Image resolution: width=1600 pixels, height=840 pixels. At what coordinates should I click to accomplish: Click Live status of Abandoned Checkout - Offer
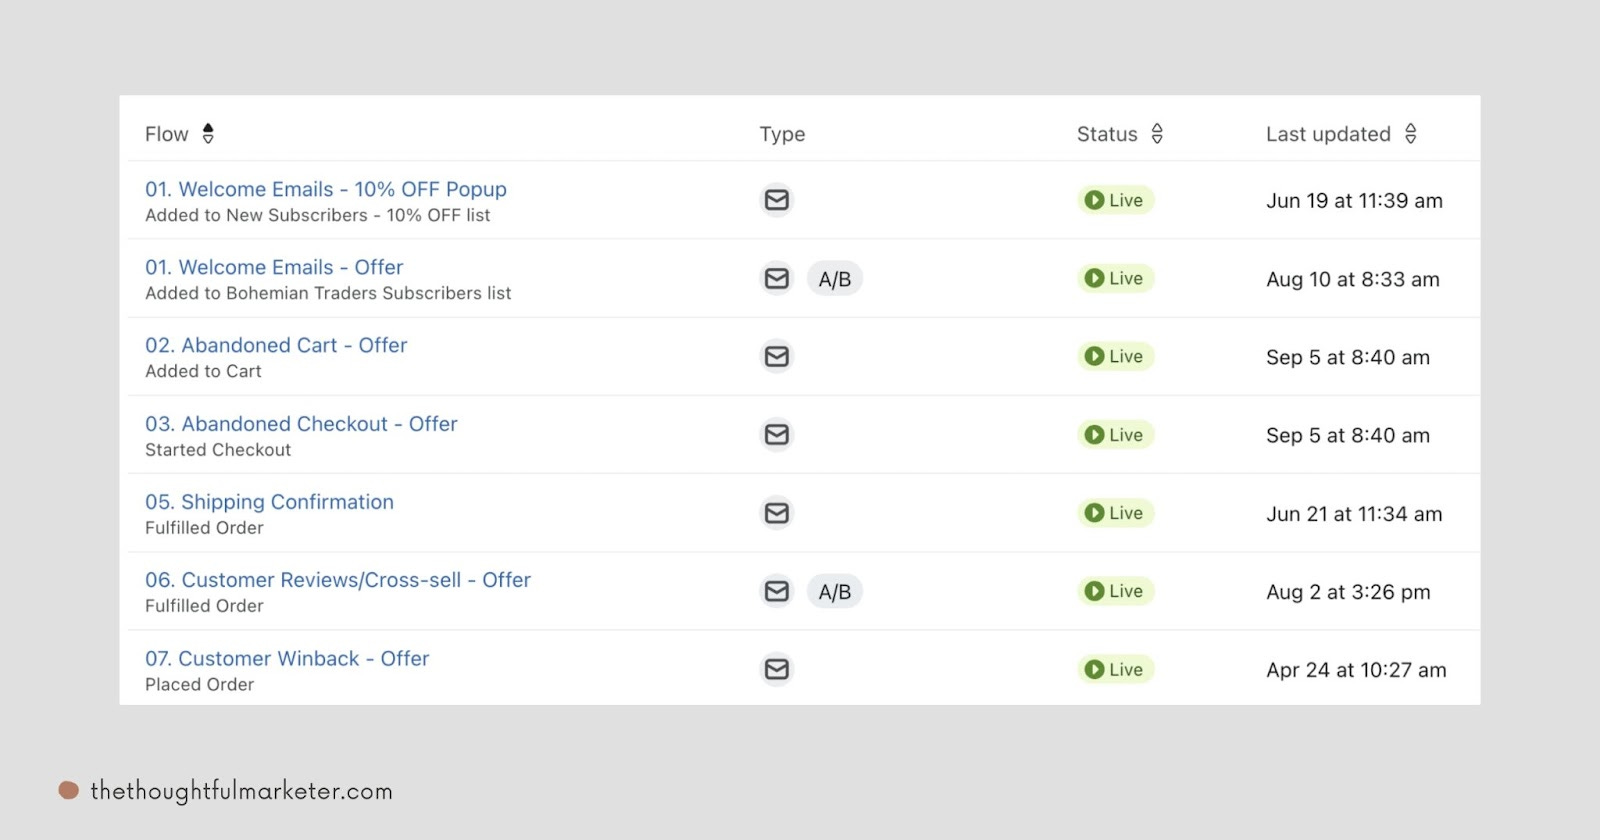[x=1116, y=435]
